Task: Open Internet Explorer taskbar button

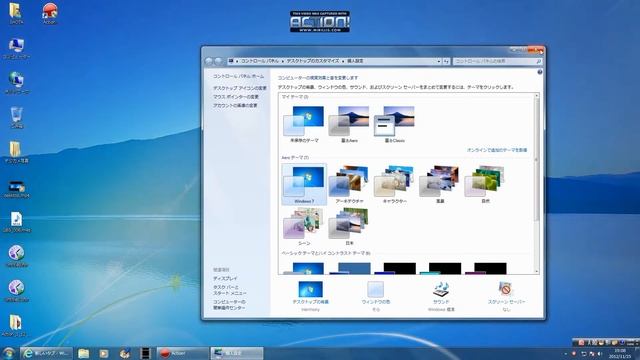Action: pos(46,353)
